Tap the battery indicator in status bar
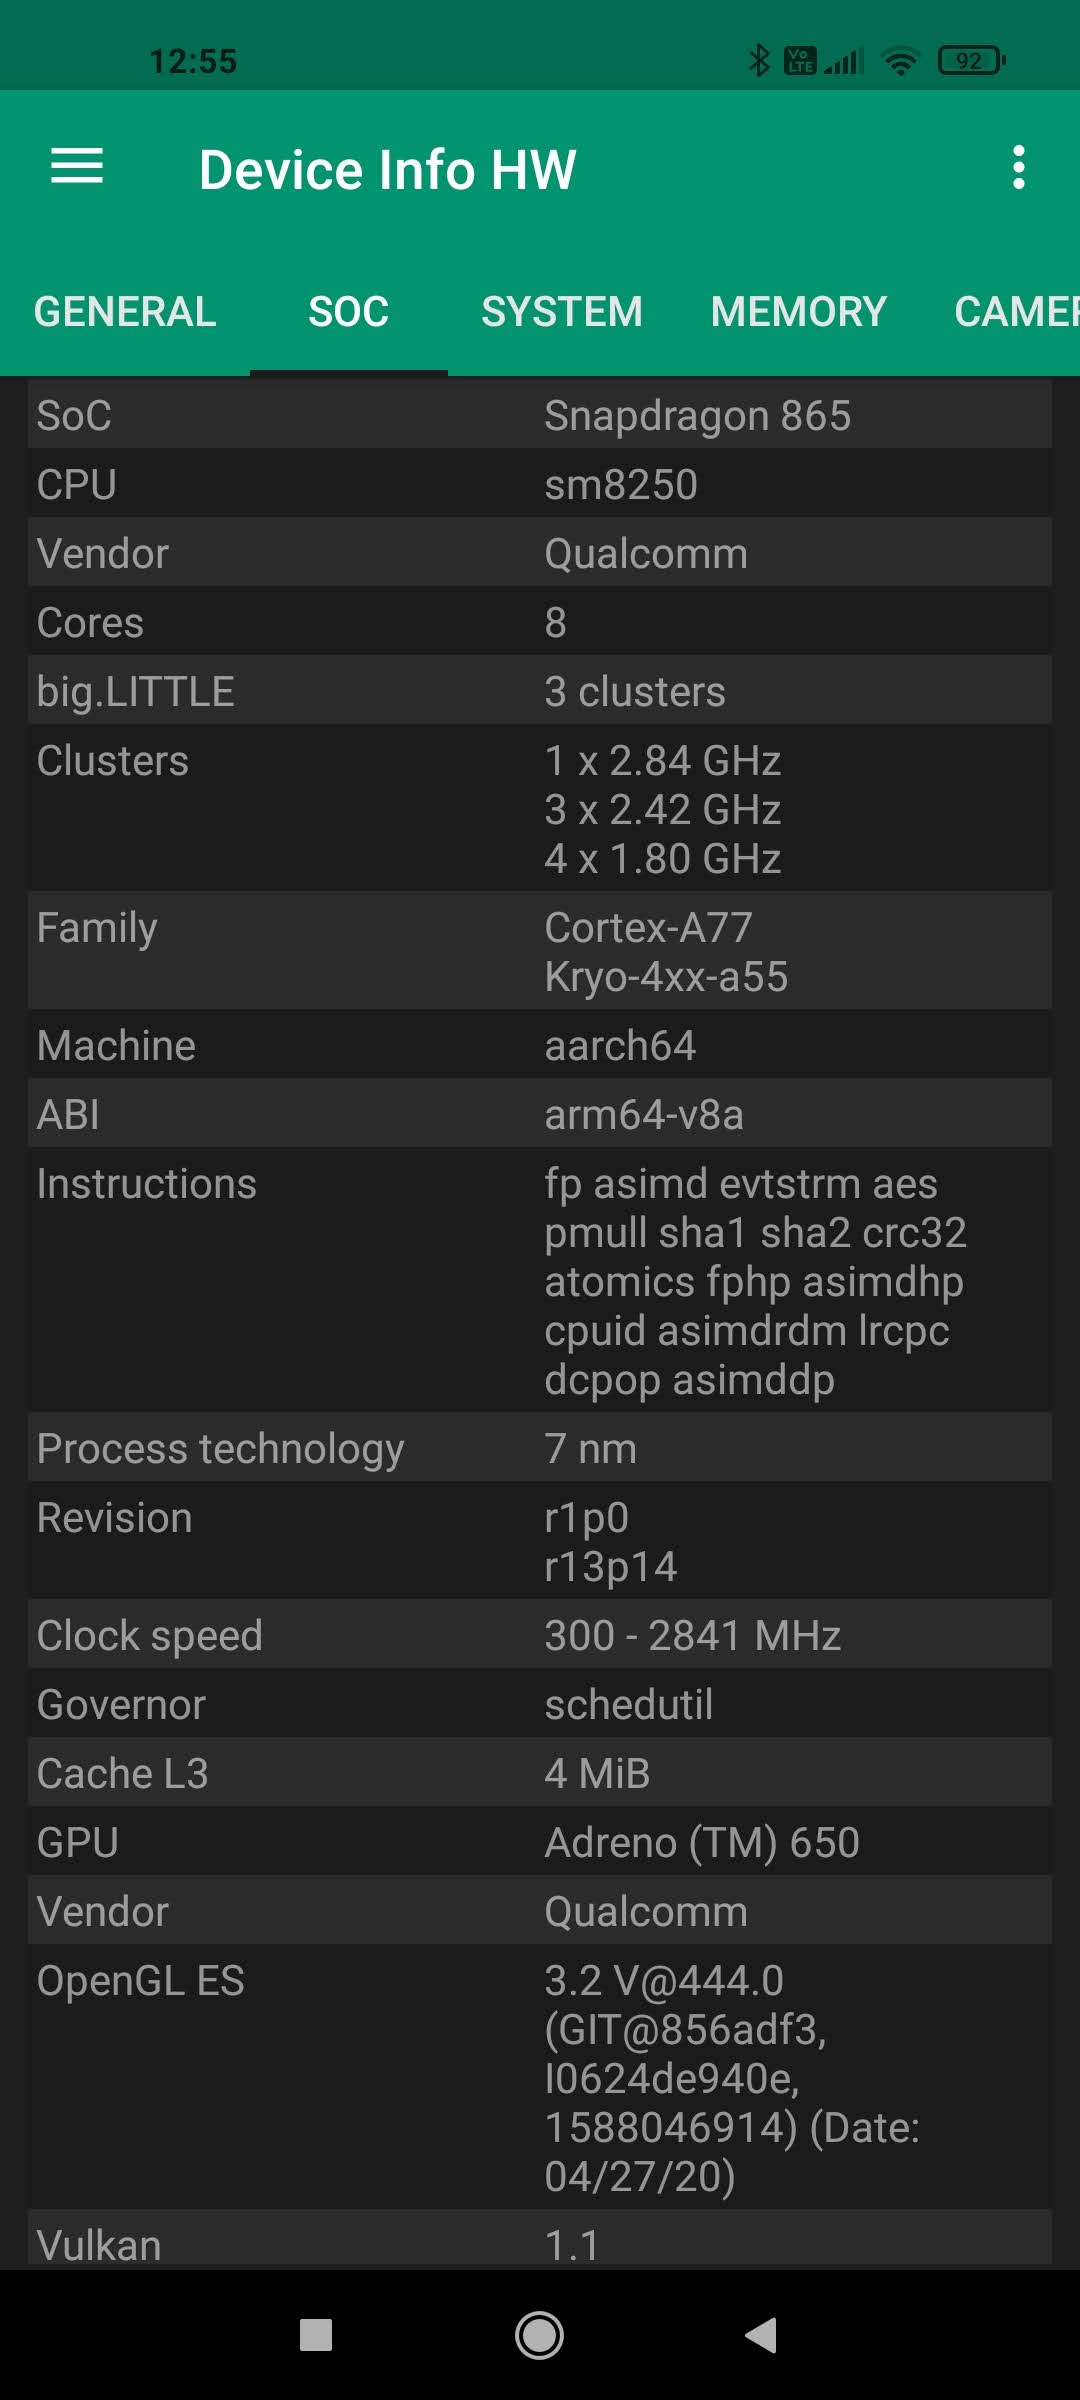The image size is (1080, 2400). (970, 61)
